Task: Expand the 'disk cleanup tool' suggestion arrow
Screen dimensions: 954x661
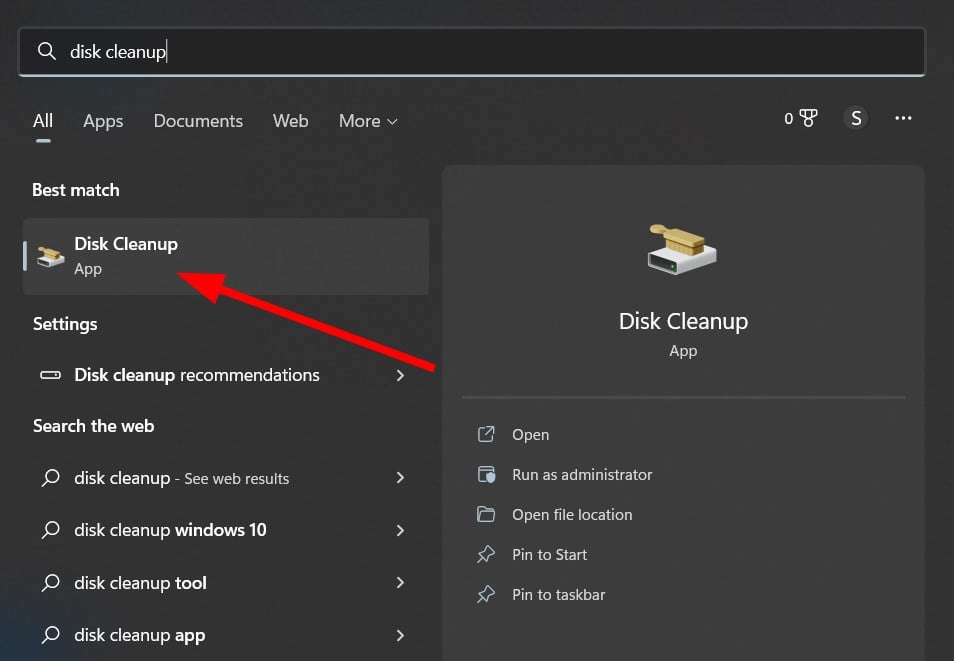Action: pyautogui.click(x=400, y=583)
